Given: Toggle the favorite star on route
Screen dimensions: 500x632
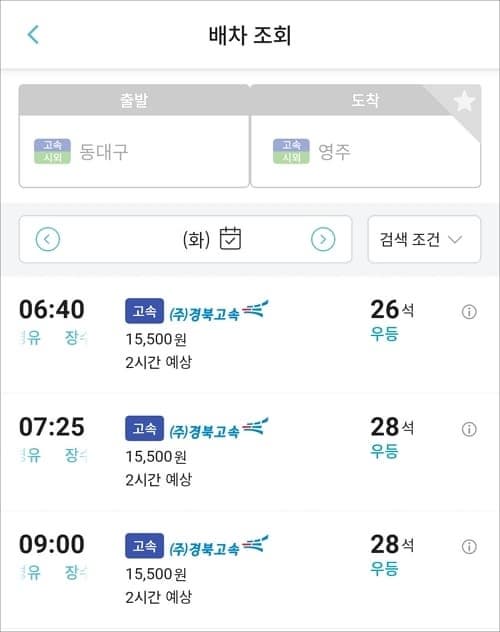Looking at the screenshot, I should (464, 101).
